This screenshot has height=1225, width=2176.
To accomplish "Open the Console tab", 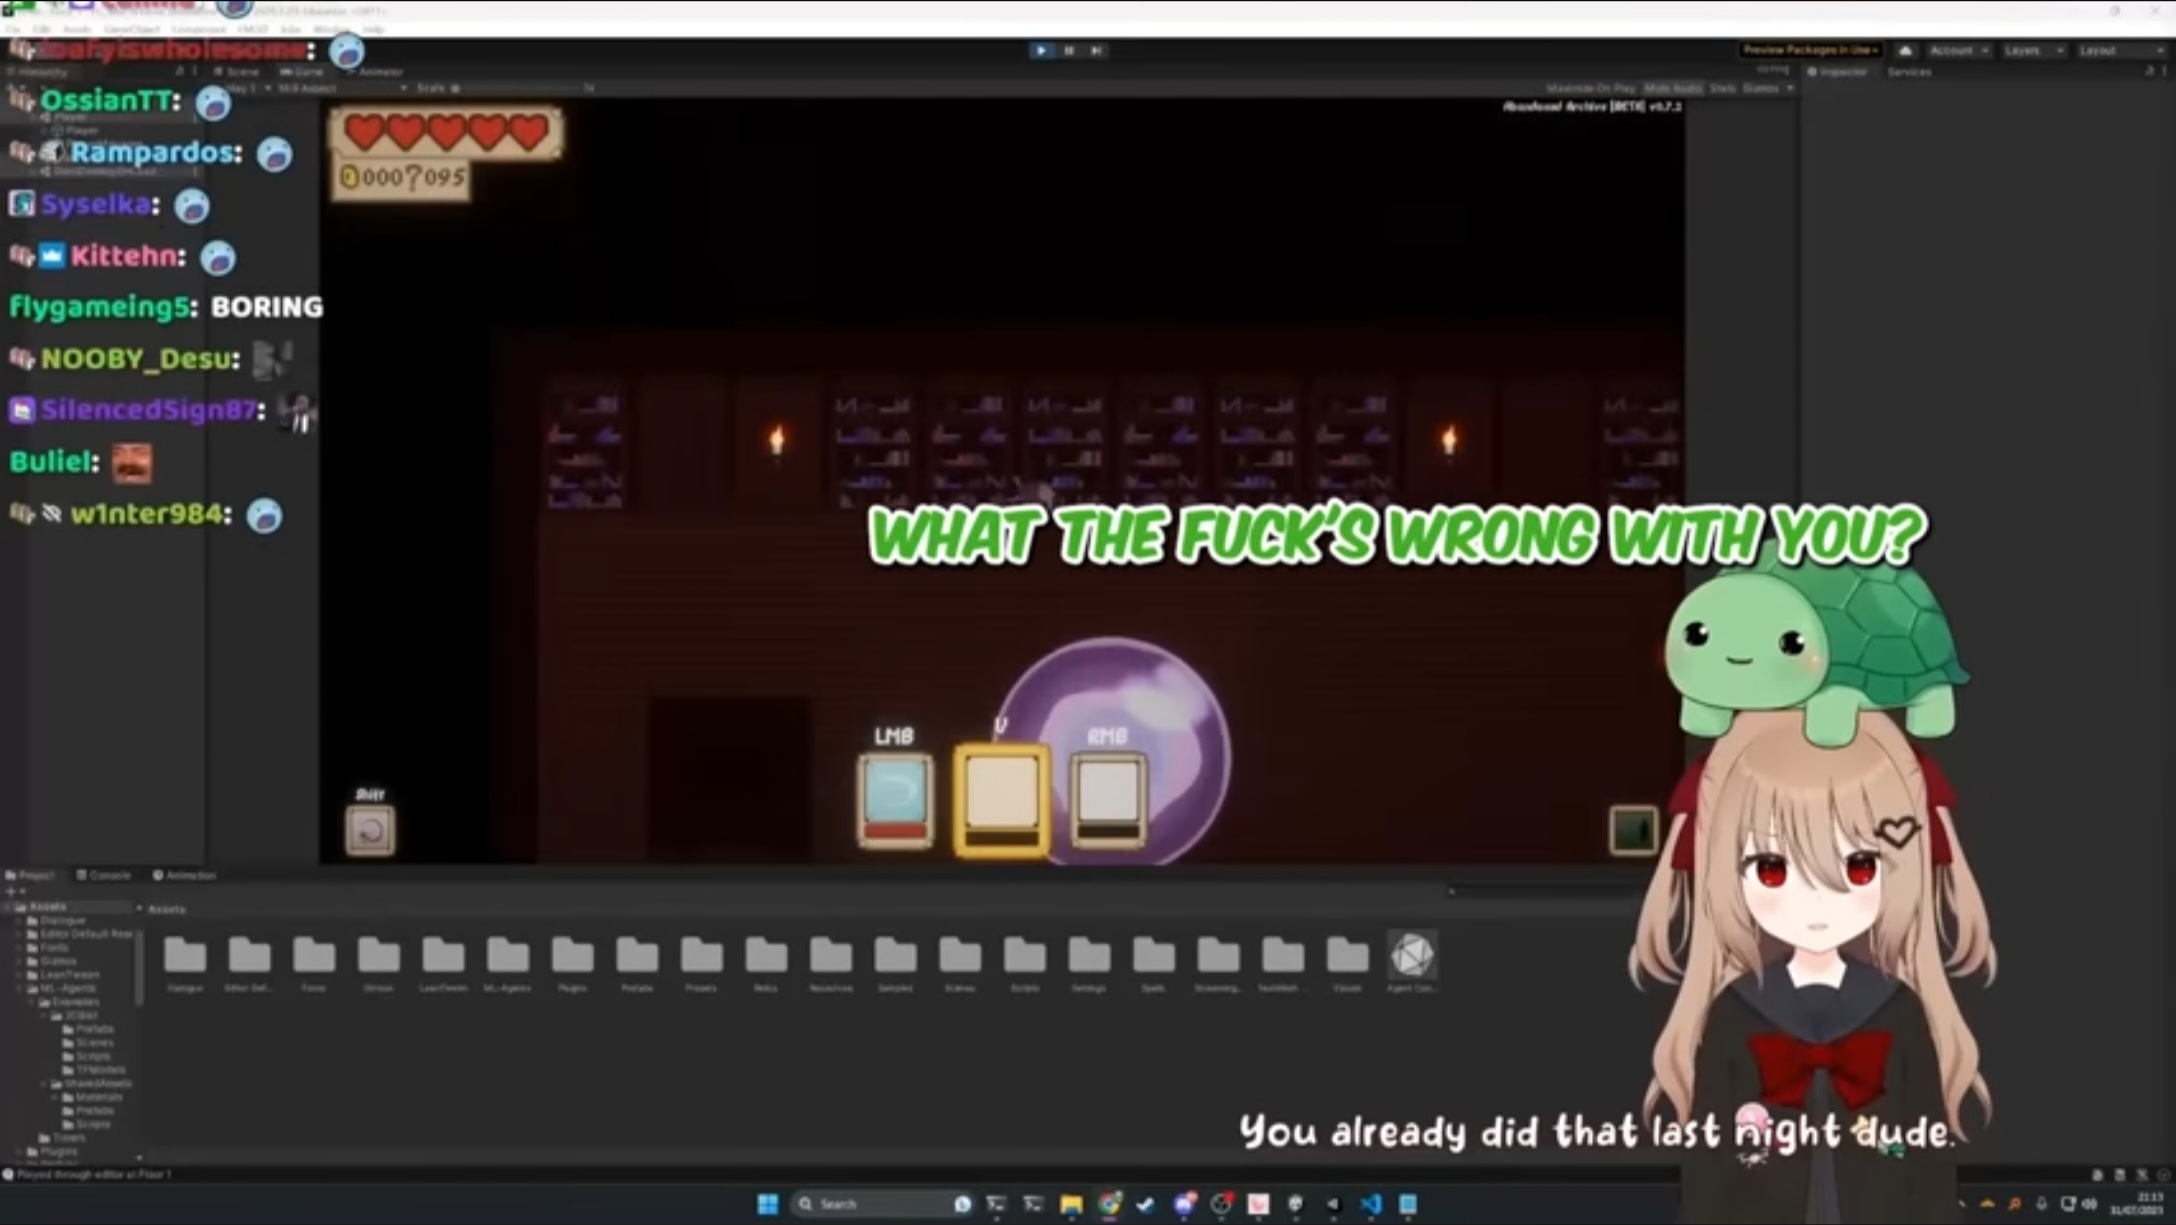I will [x=104, y=875].
